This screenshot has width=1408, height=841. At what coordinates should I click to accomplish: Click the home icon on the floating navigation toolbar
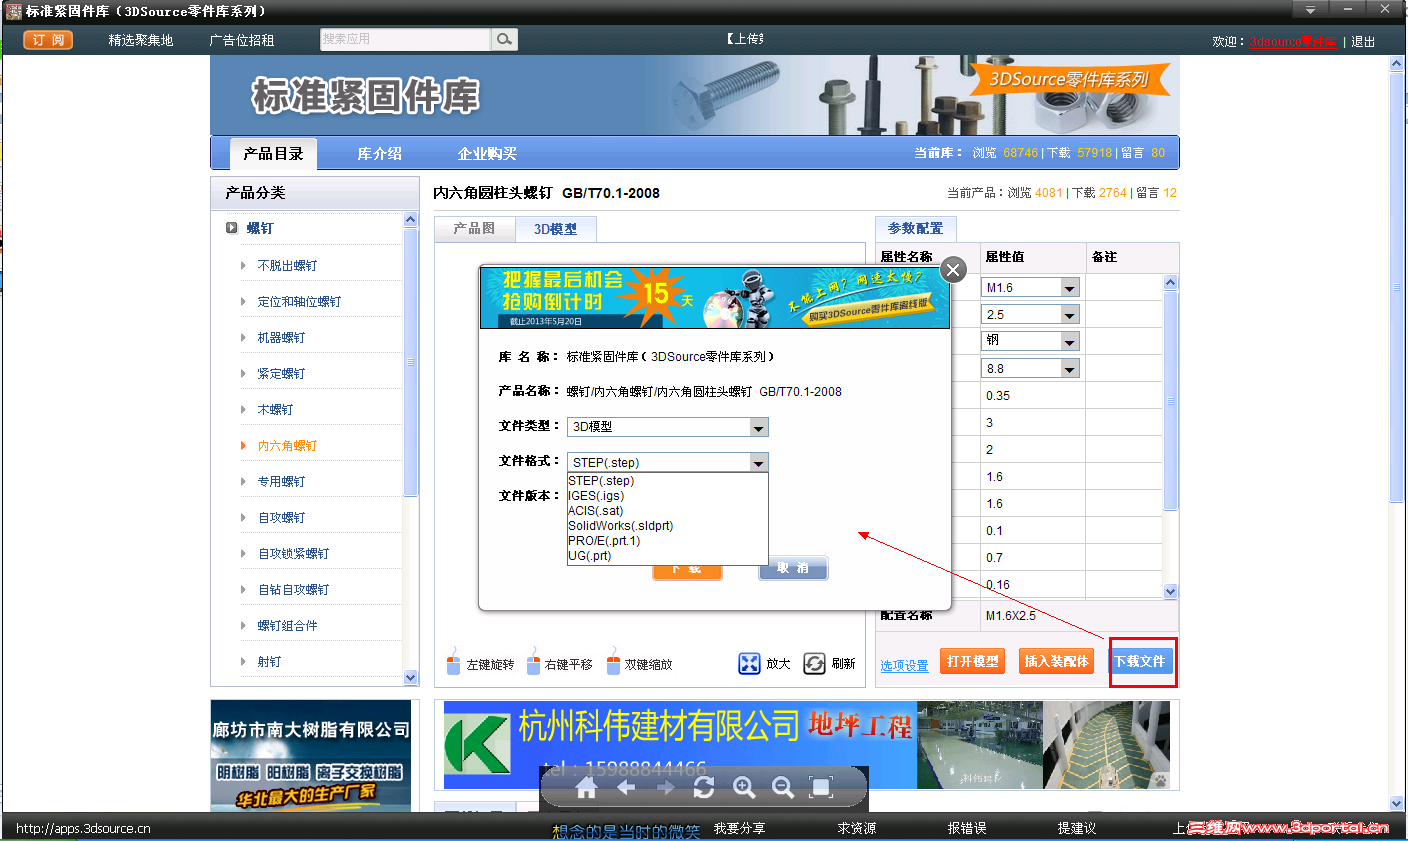pos(586,788)
